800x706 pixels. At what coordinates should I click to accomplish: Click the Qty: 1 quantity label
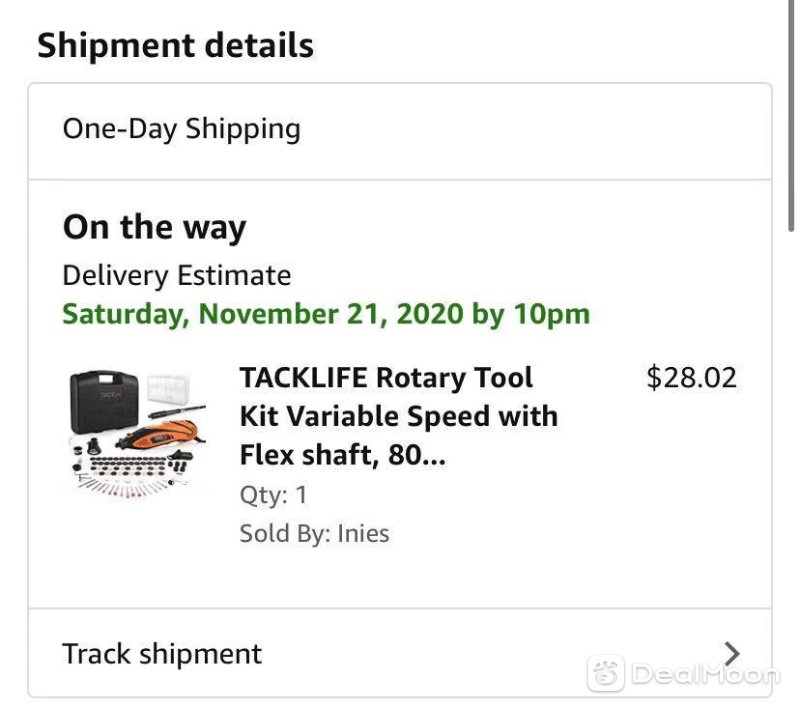(x=273, y=495)
